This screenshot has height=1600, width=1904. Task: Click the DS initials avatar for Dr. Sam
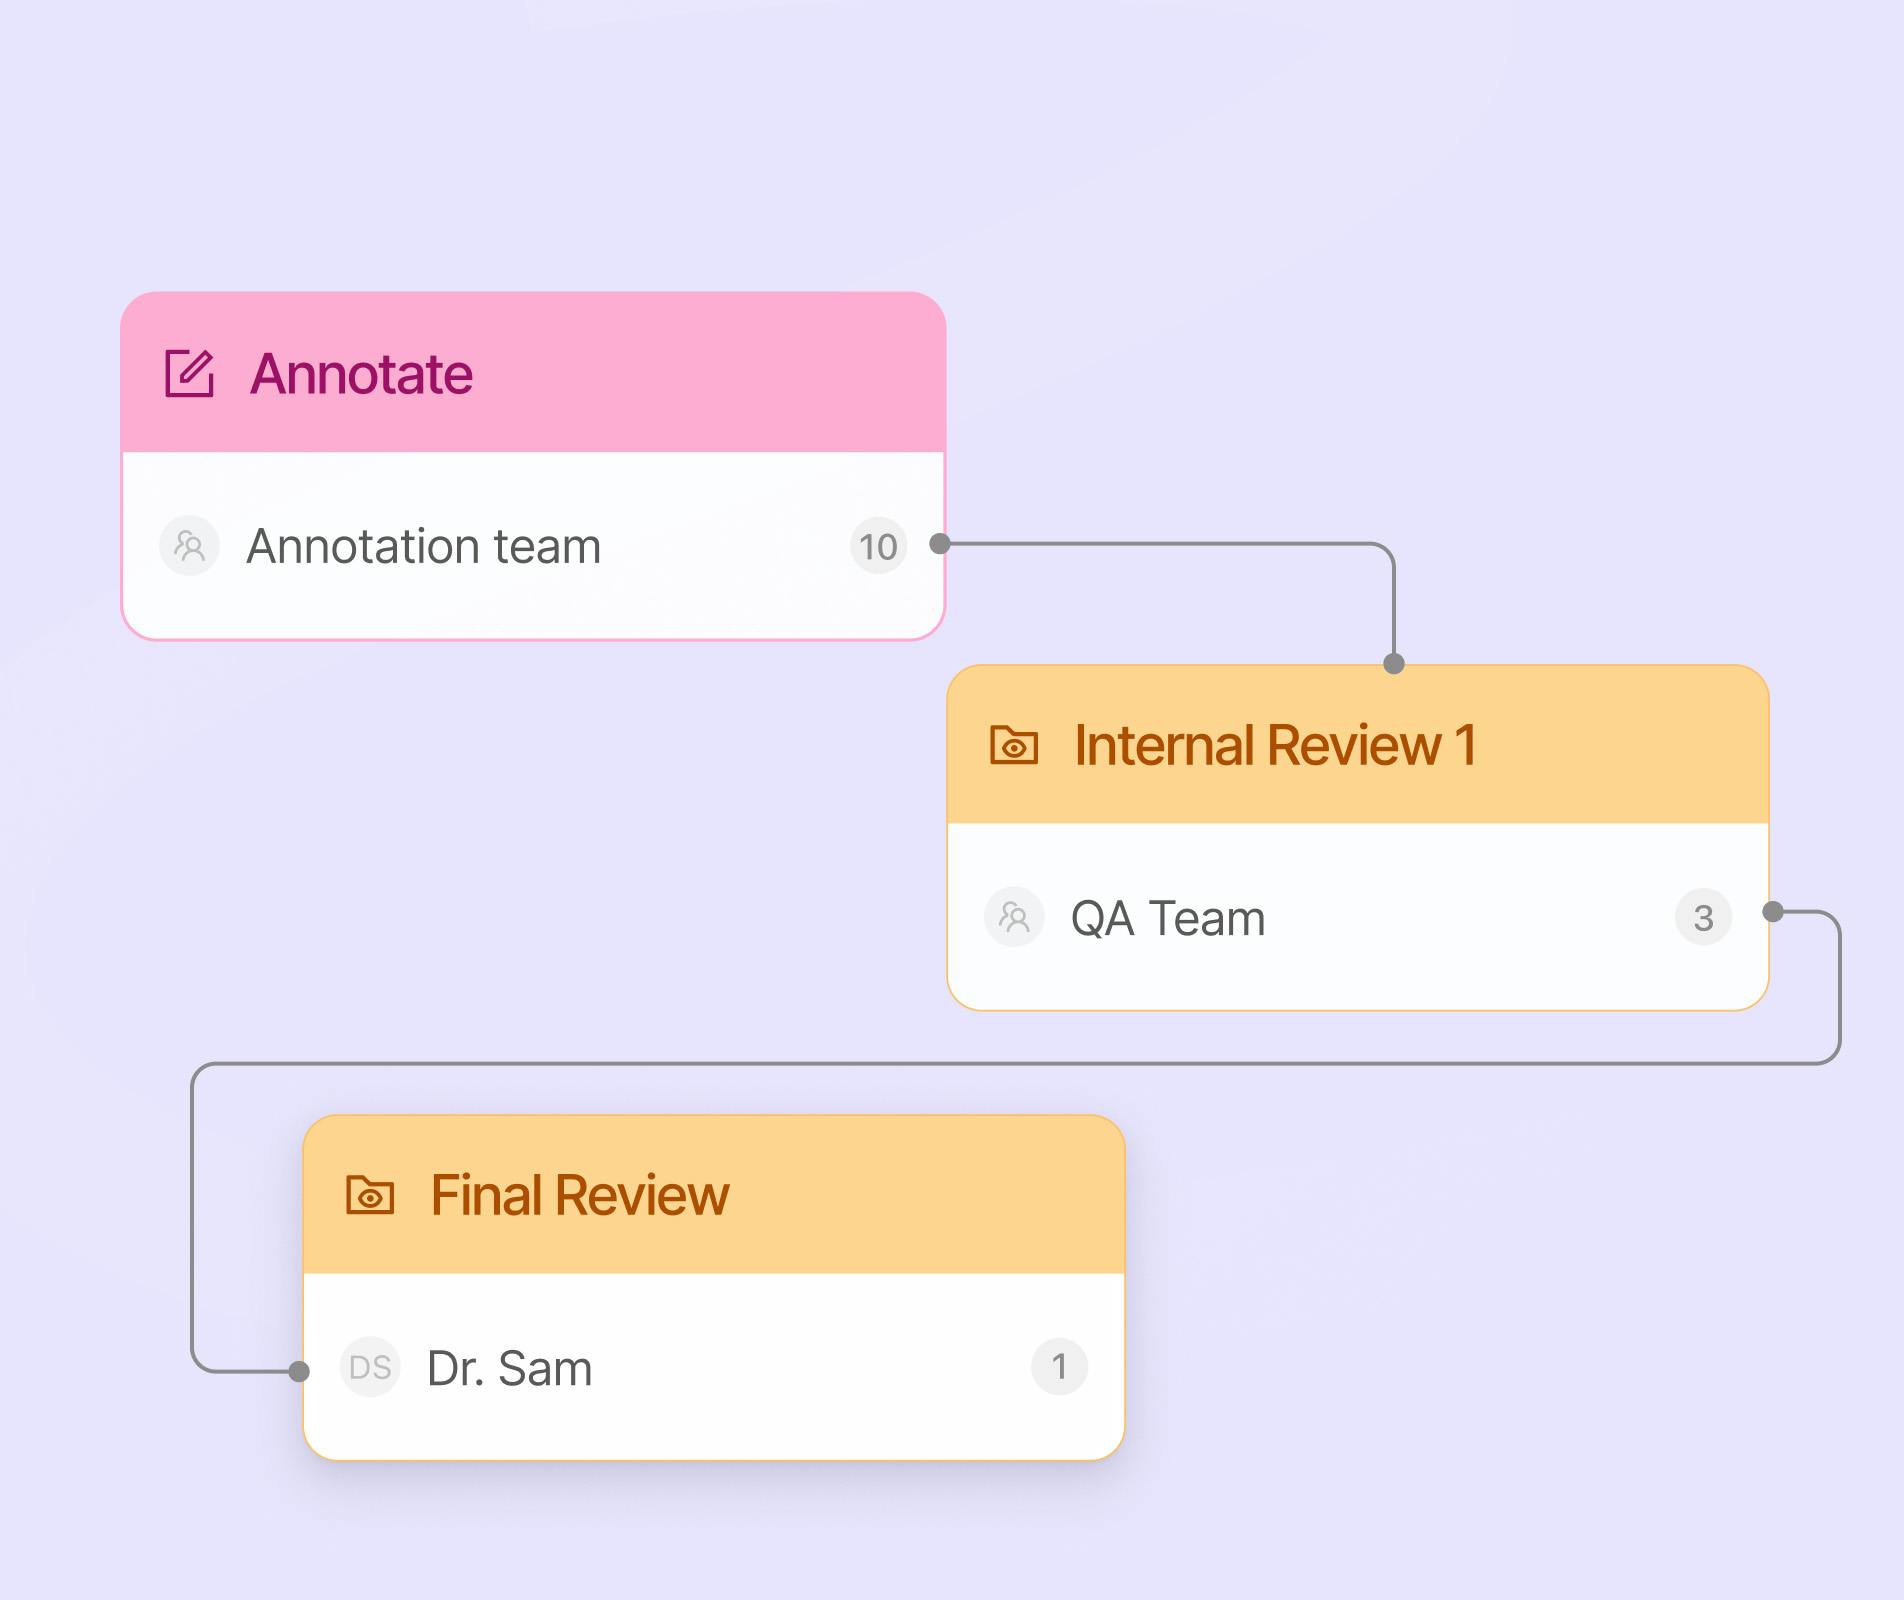pos(370,1367)
